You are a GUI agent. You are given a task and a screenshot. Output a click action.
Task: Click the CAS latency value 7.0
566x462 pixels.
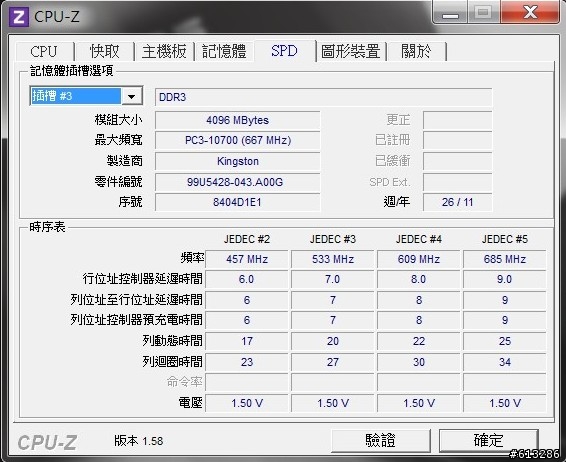pos(333,279)
